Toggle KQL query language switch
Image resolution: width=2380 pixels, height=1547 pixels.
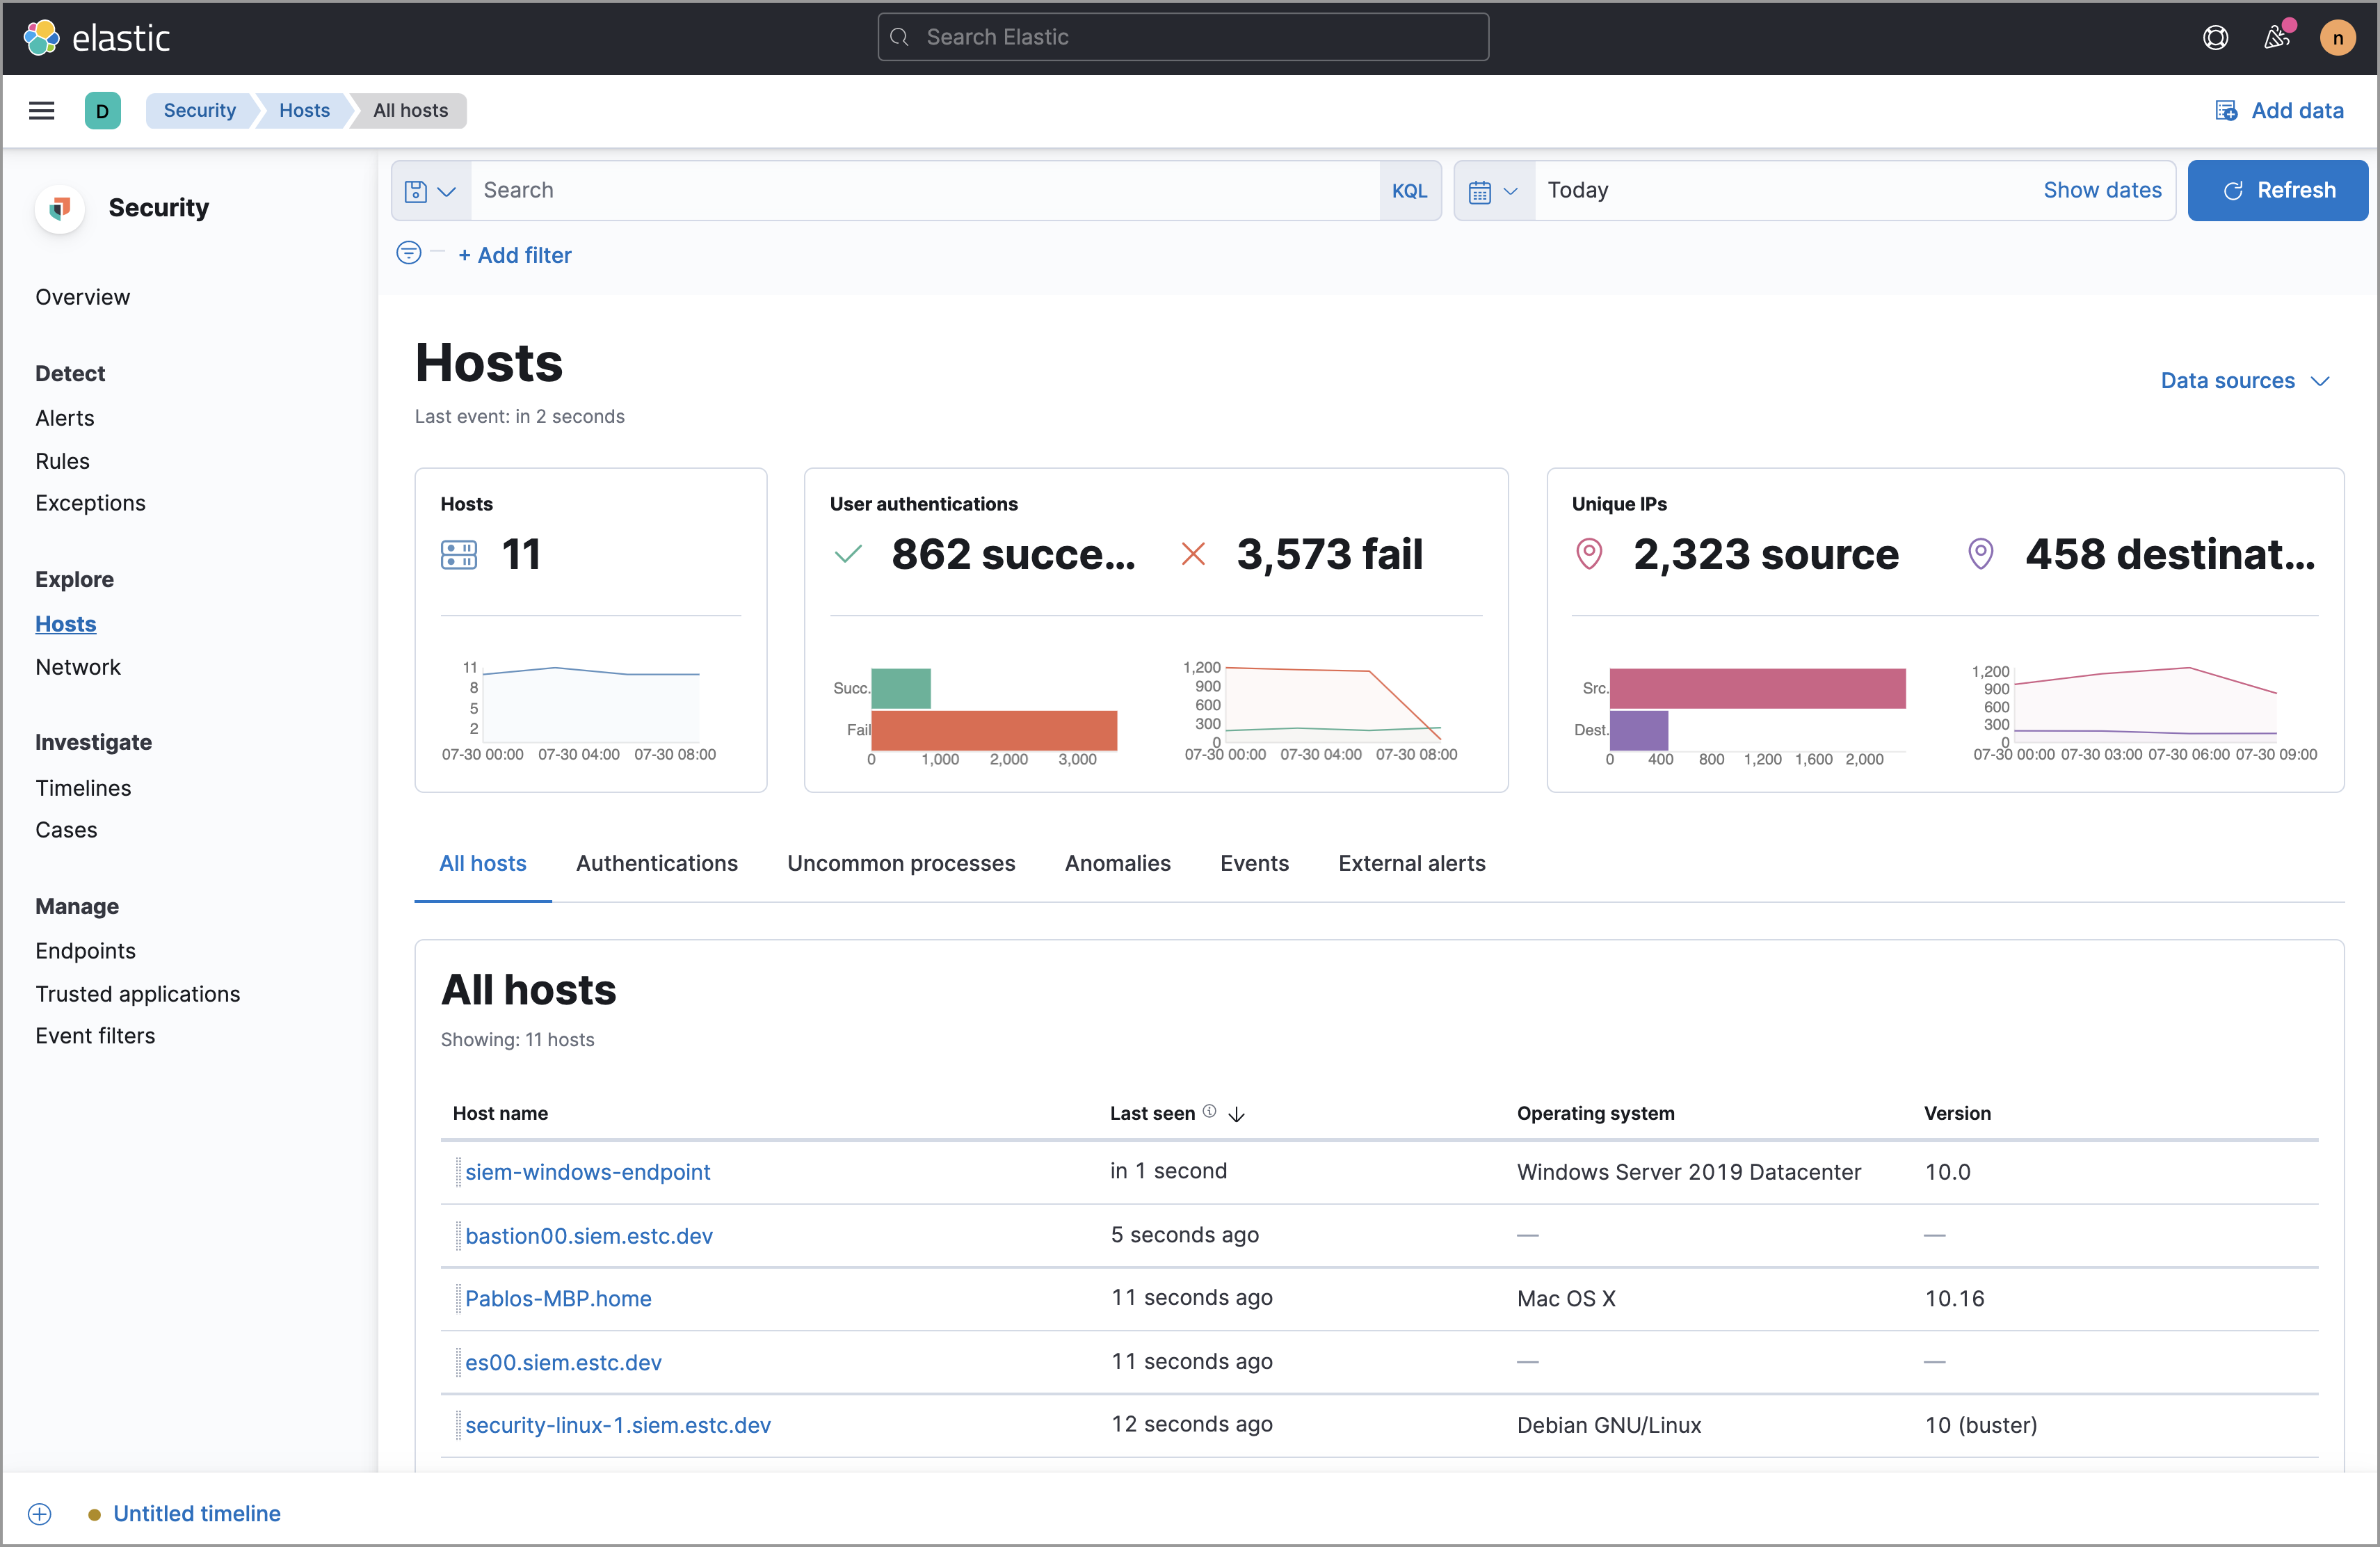pyautogui.click(x=1409, y=190)
